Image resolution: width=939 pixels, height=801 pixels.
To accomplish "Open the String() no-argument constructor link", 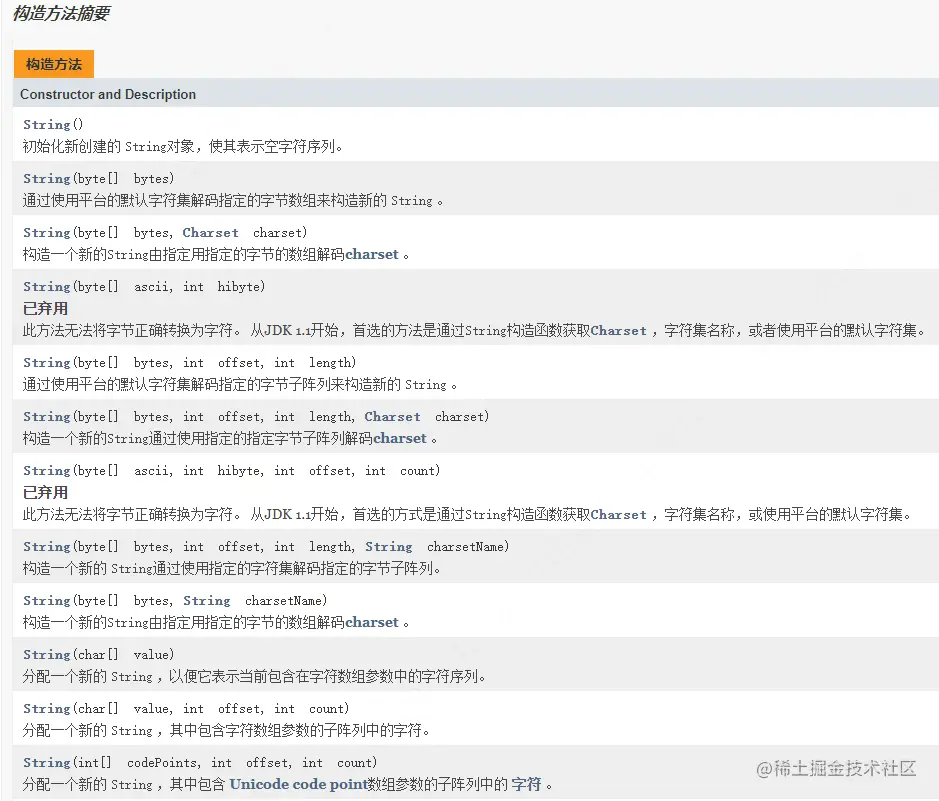I will coord(44,124).
